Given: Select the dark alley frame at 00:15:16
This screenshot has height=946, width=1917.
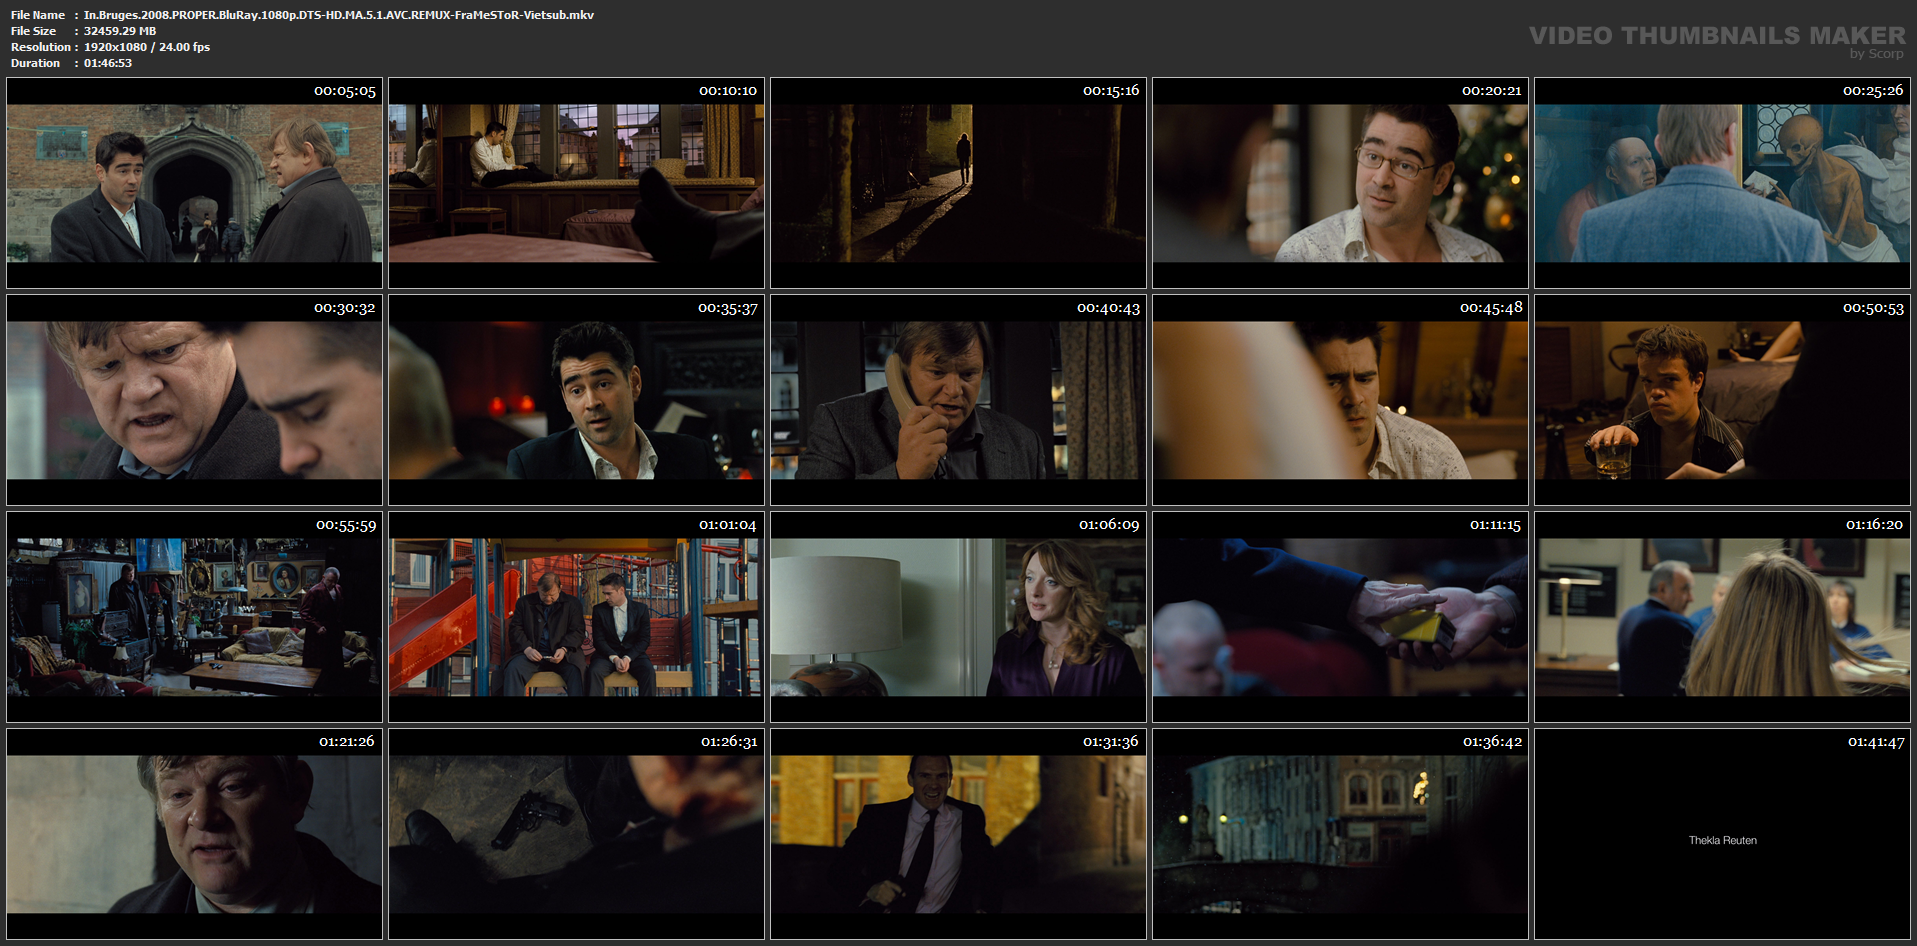Looking at the screenshot, I should click(x=958, y=183).
